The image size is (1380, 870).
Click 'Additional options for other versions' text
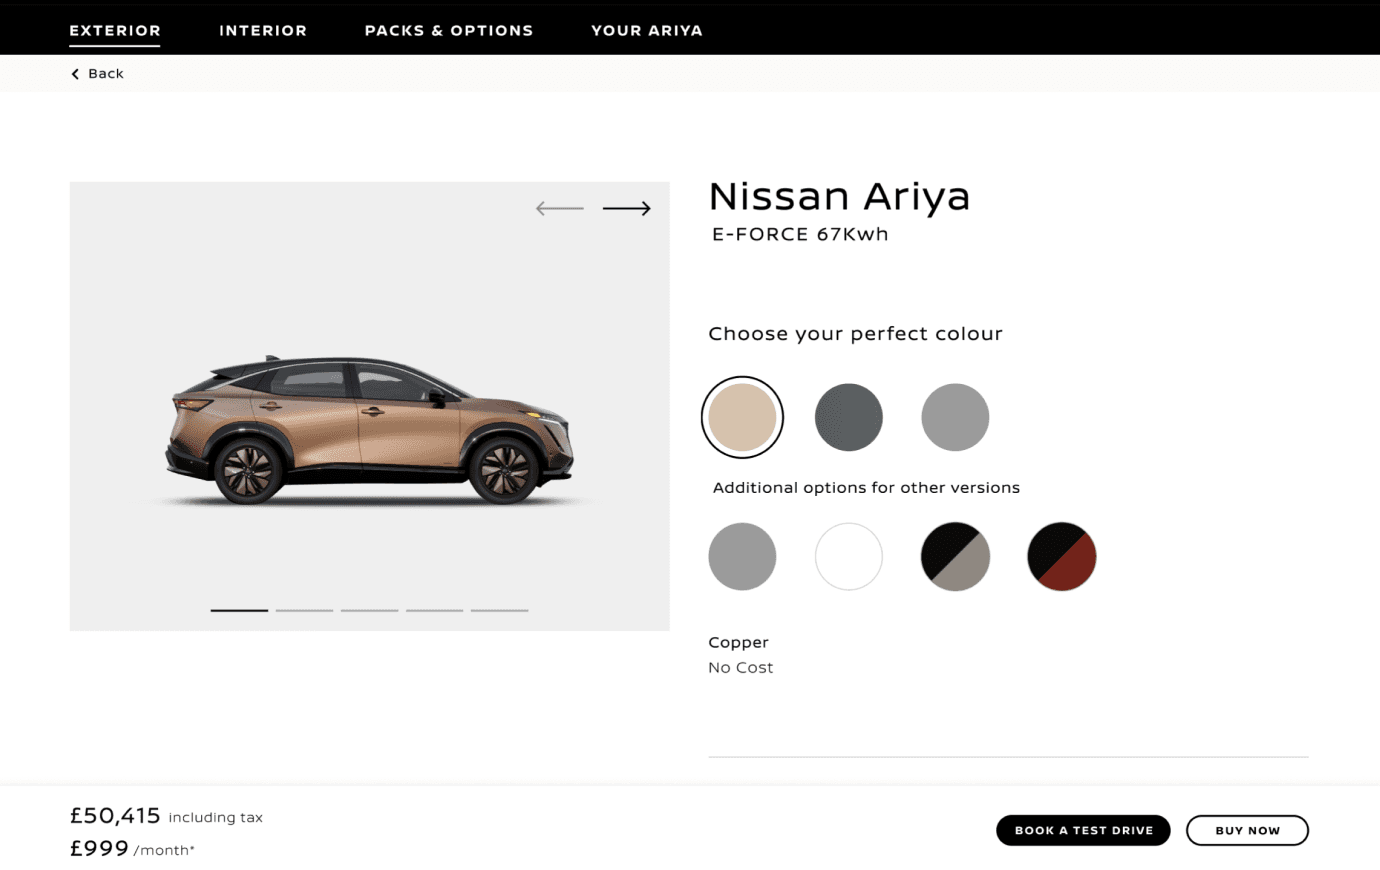tap(866, 488)
